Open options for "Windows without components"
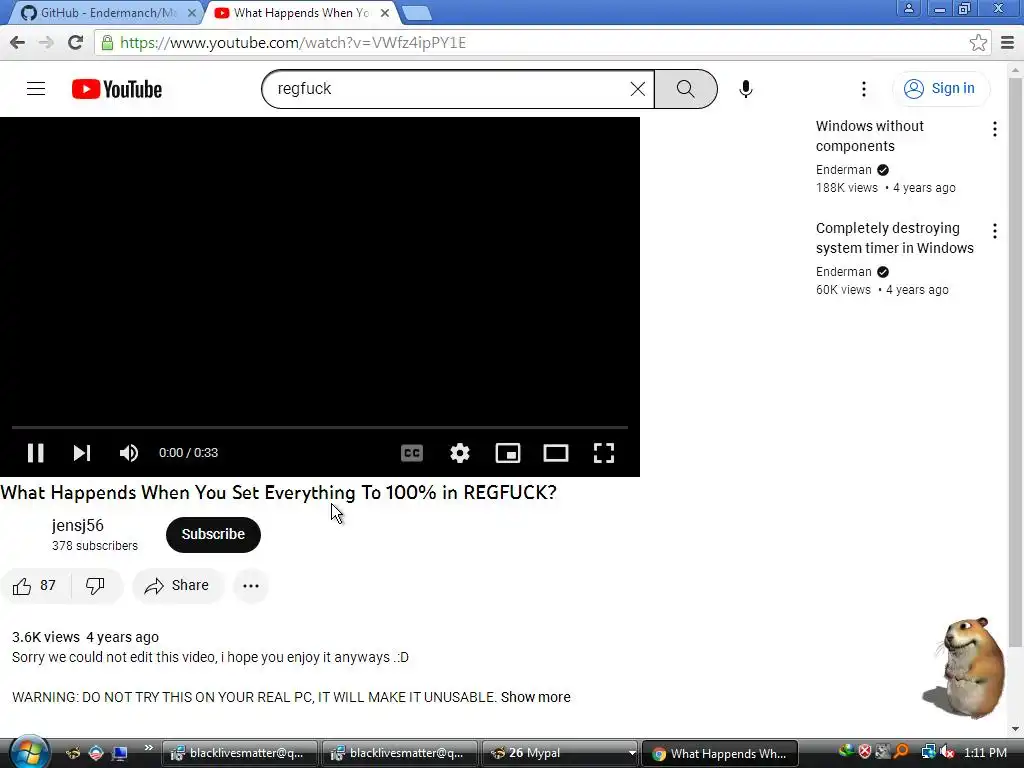1024x768 pixels. tap(995, 129)
